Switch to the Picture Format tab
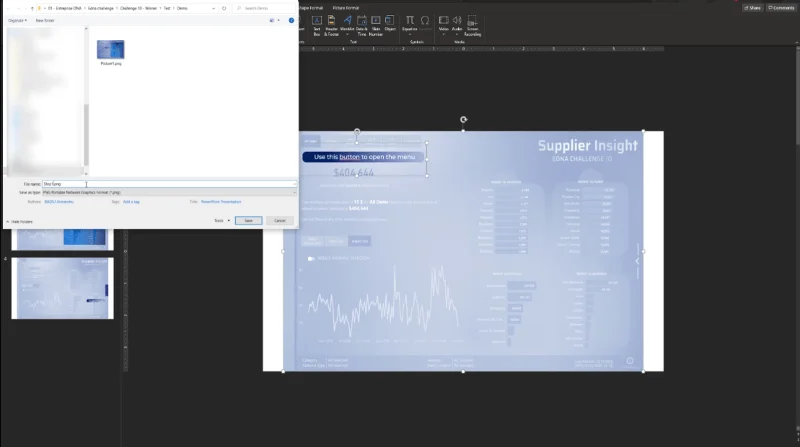This screenshot has width=800, height=447. [345, 8]
